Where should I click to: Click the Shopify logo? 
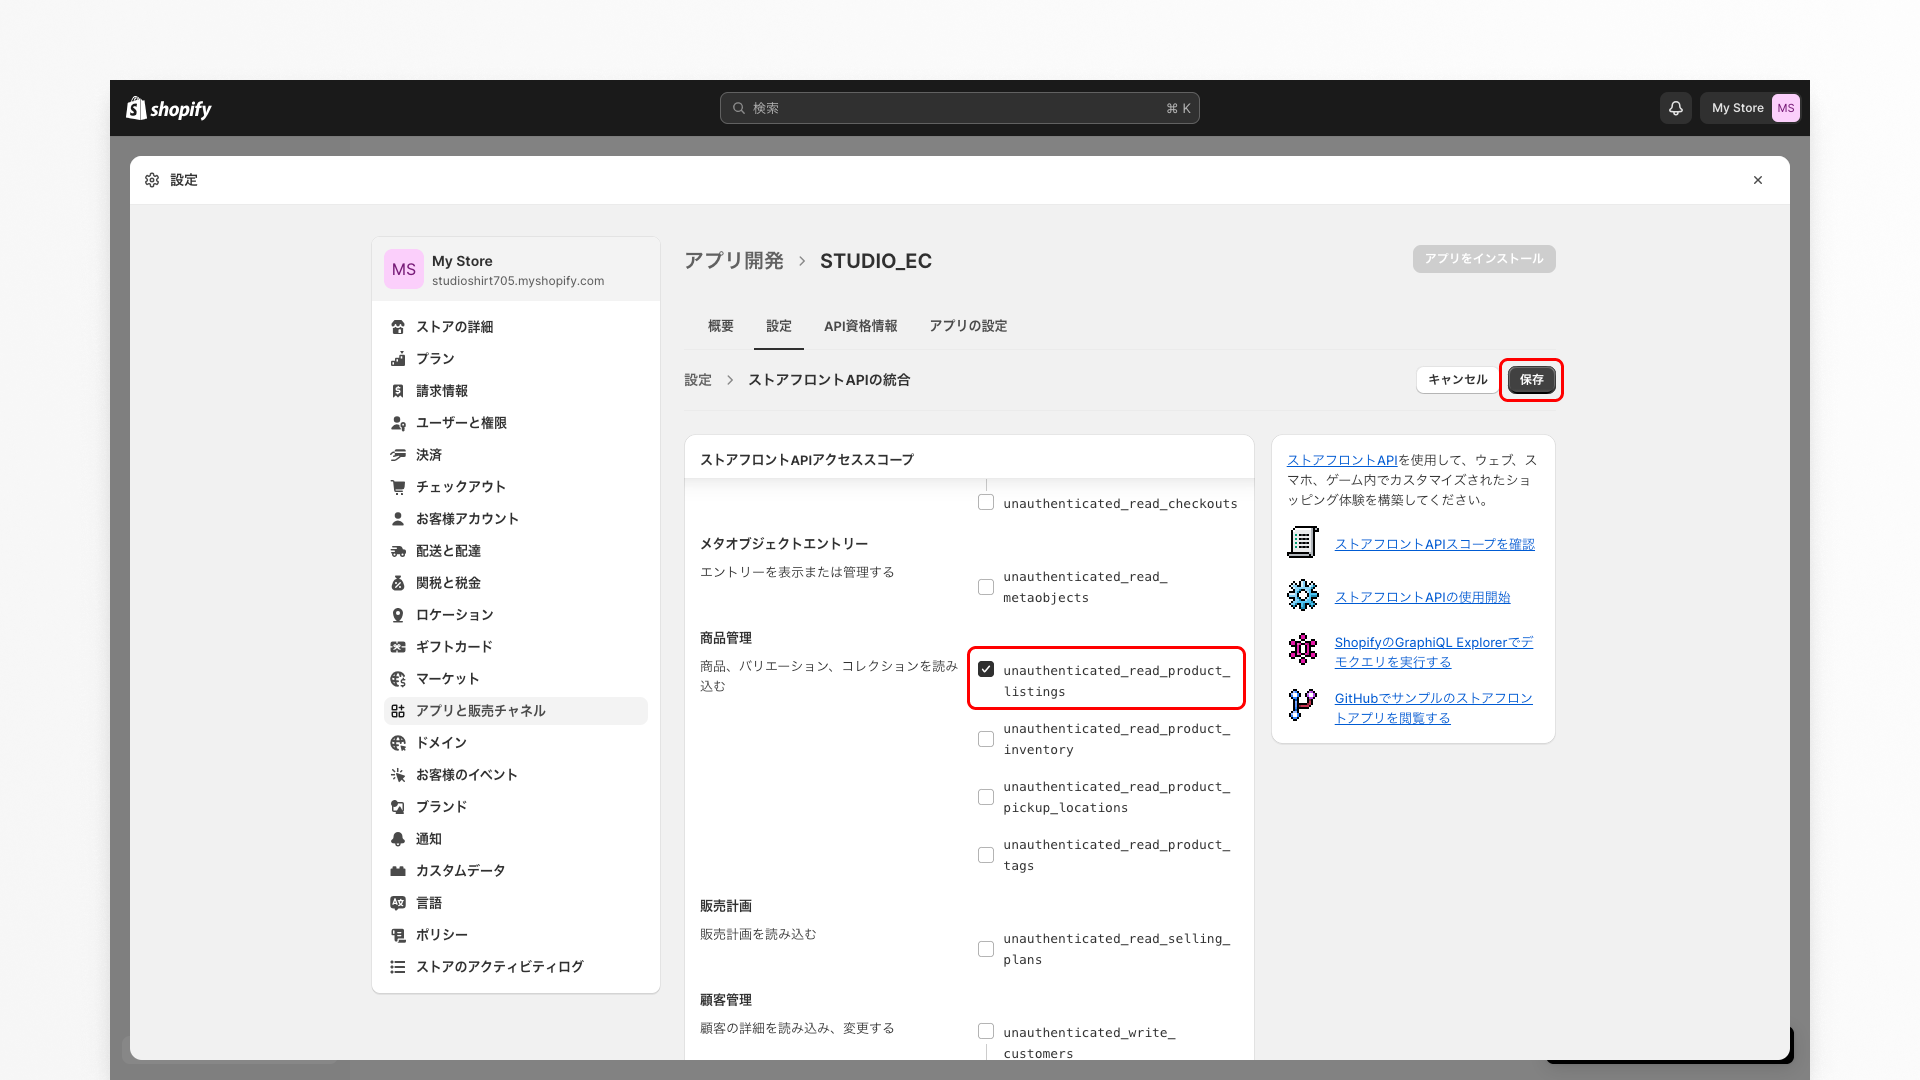tap(169, 108)
